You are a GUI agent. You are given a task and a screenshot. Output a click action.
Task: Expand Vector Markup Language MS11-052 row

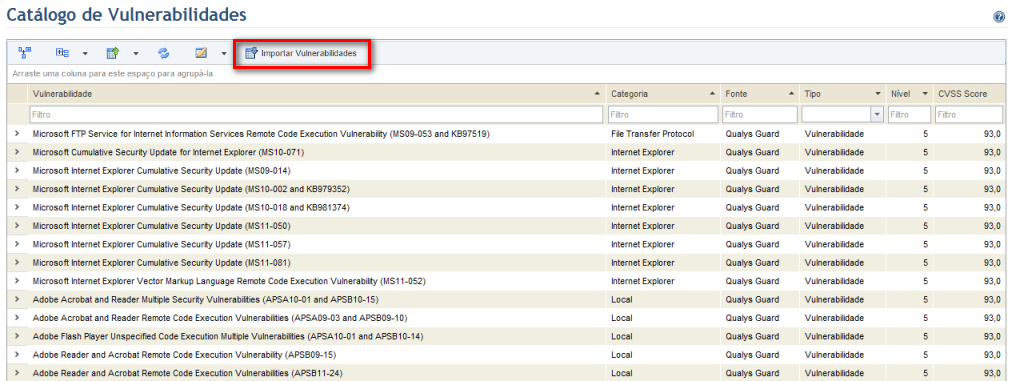[x=17, y=281]
